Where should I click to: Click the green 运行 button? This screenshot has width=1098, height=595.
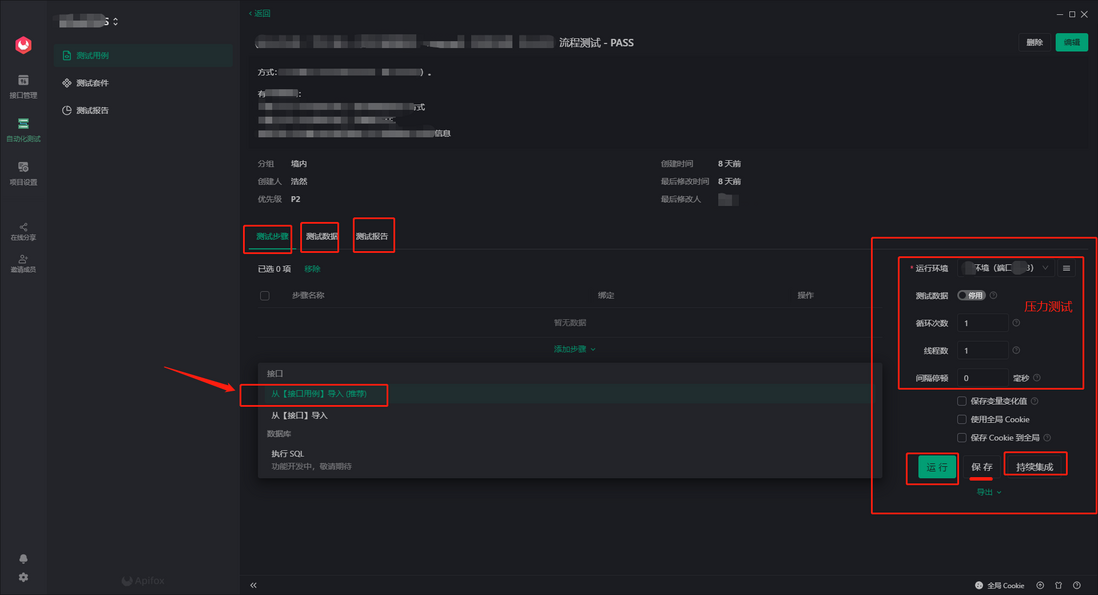[936, 467]
